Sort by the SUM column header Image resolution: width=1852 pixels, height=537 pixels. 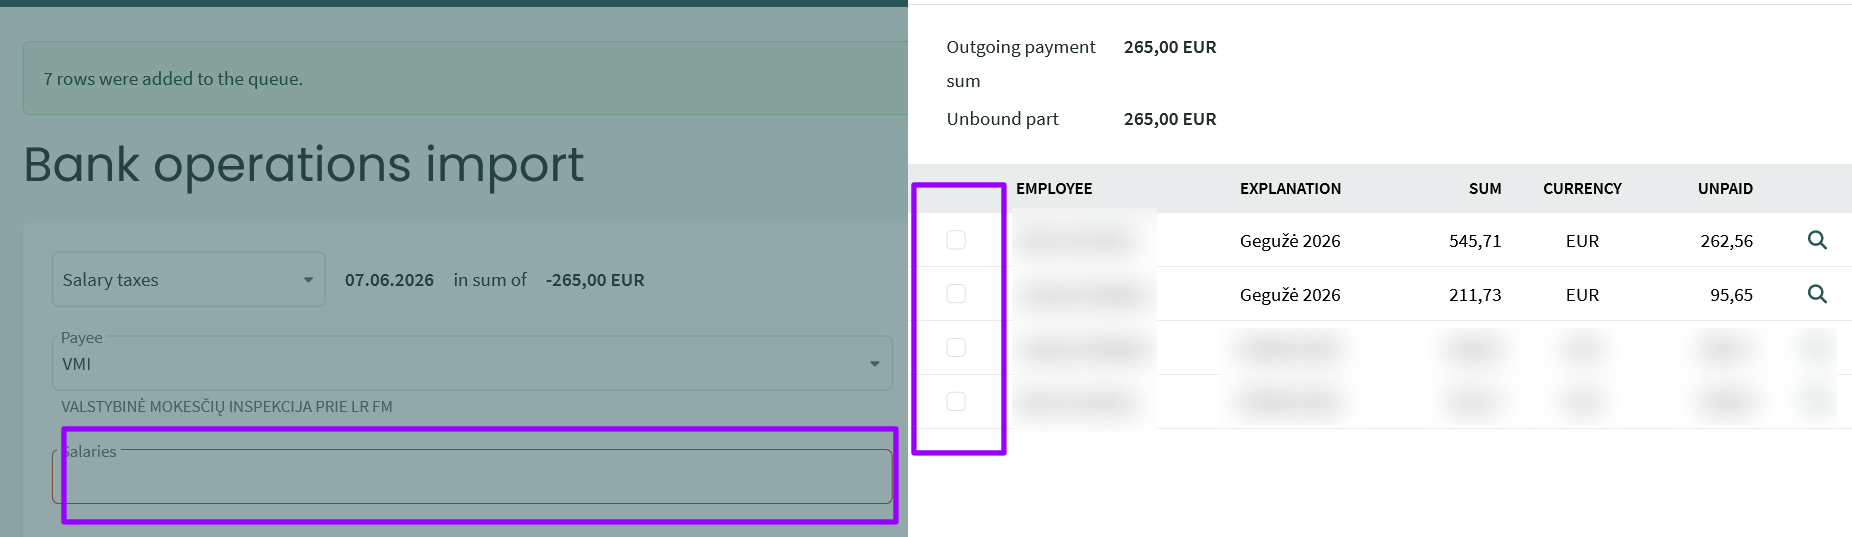point(1485,189)
